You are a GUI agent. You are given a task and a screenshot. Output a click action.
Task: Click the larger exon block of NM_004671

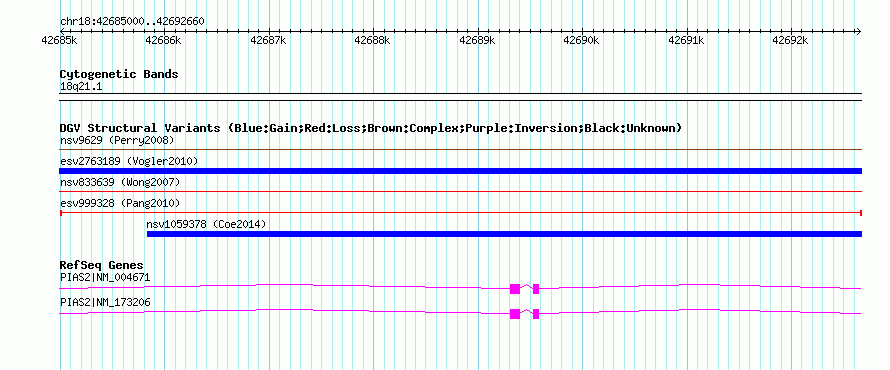click(515, 288)
